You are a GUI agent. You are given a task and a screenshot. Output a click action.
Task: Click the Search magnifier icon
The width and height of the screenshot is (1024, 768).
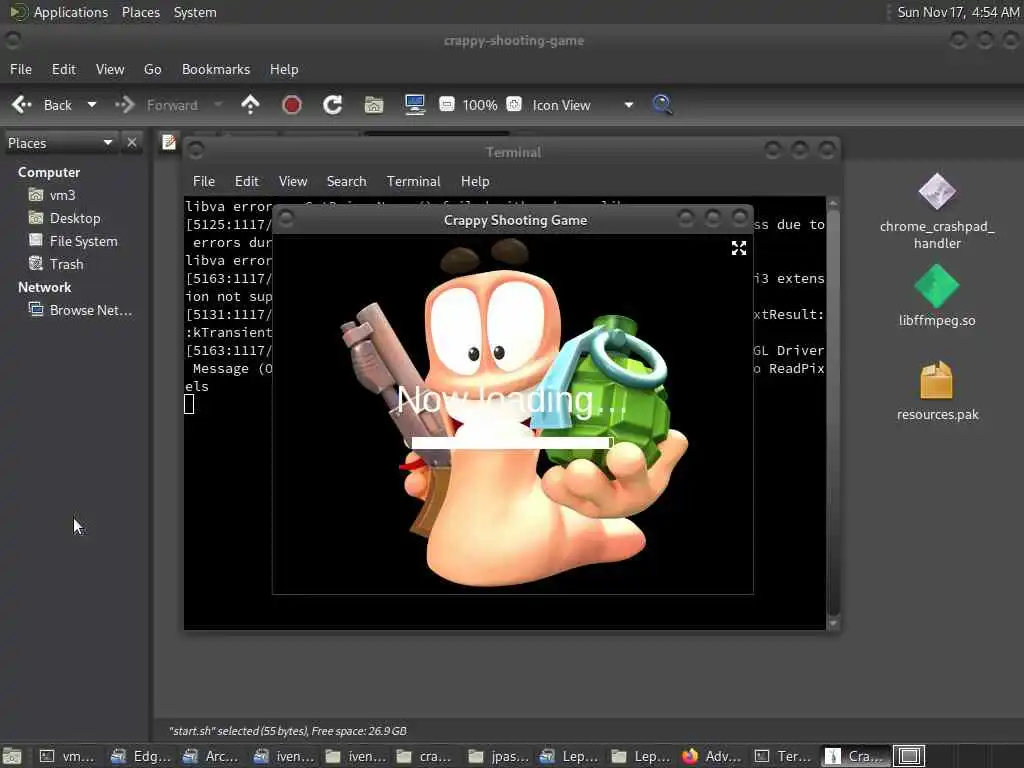click(x=662, y=104)
